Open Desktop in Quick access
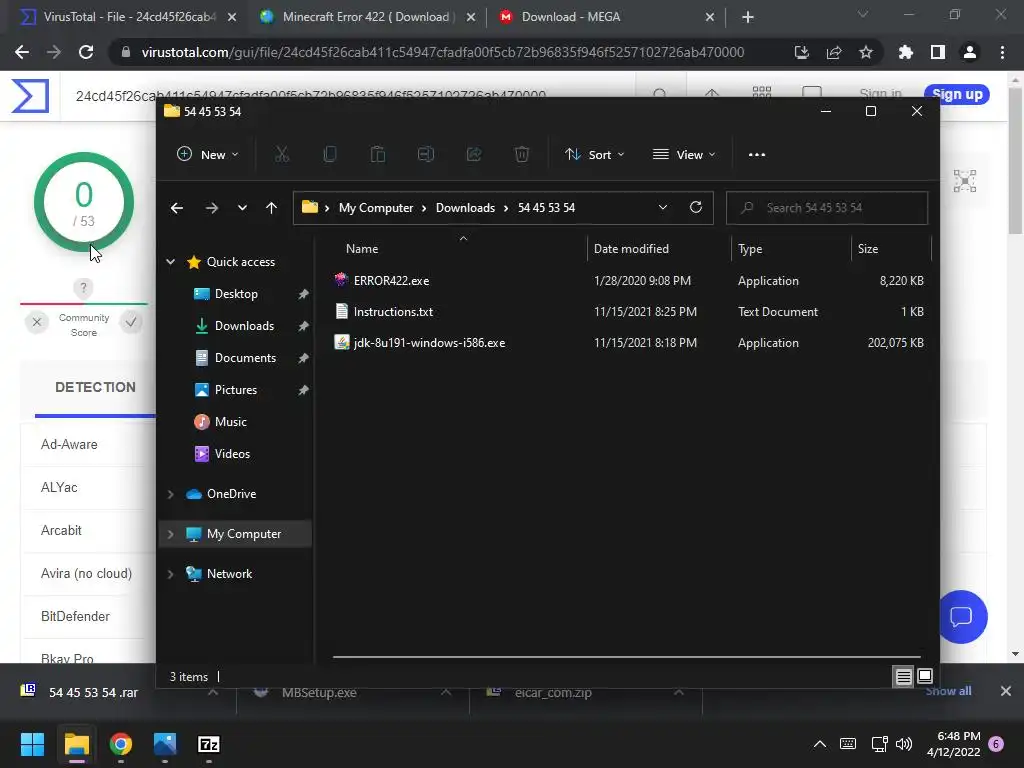1024x768 pixels. pos(236,294)
